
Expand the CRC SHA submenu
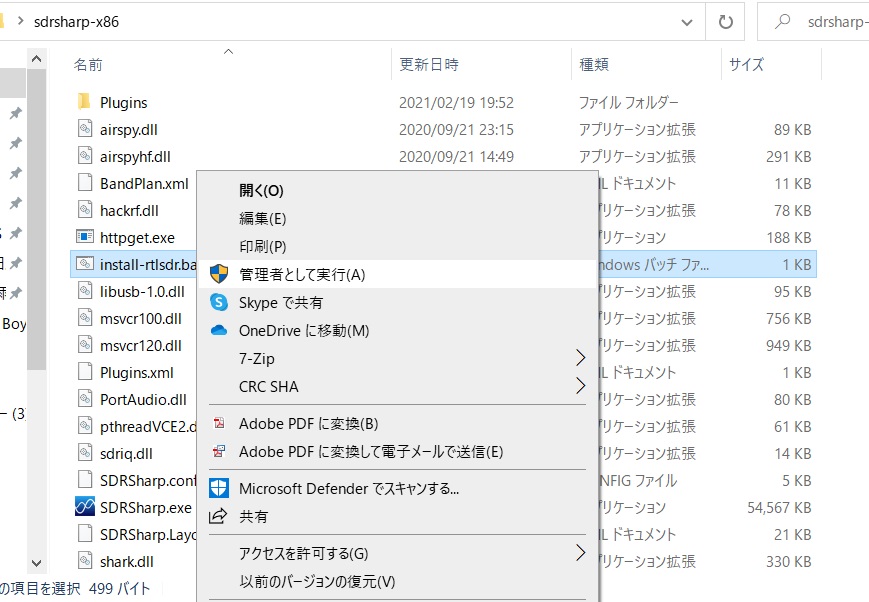click(x=580, y=386)
